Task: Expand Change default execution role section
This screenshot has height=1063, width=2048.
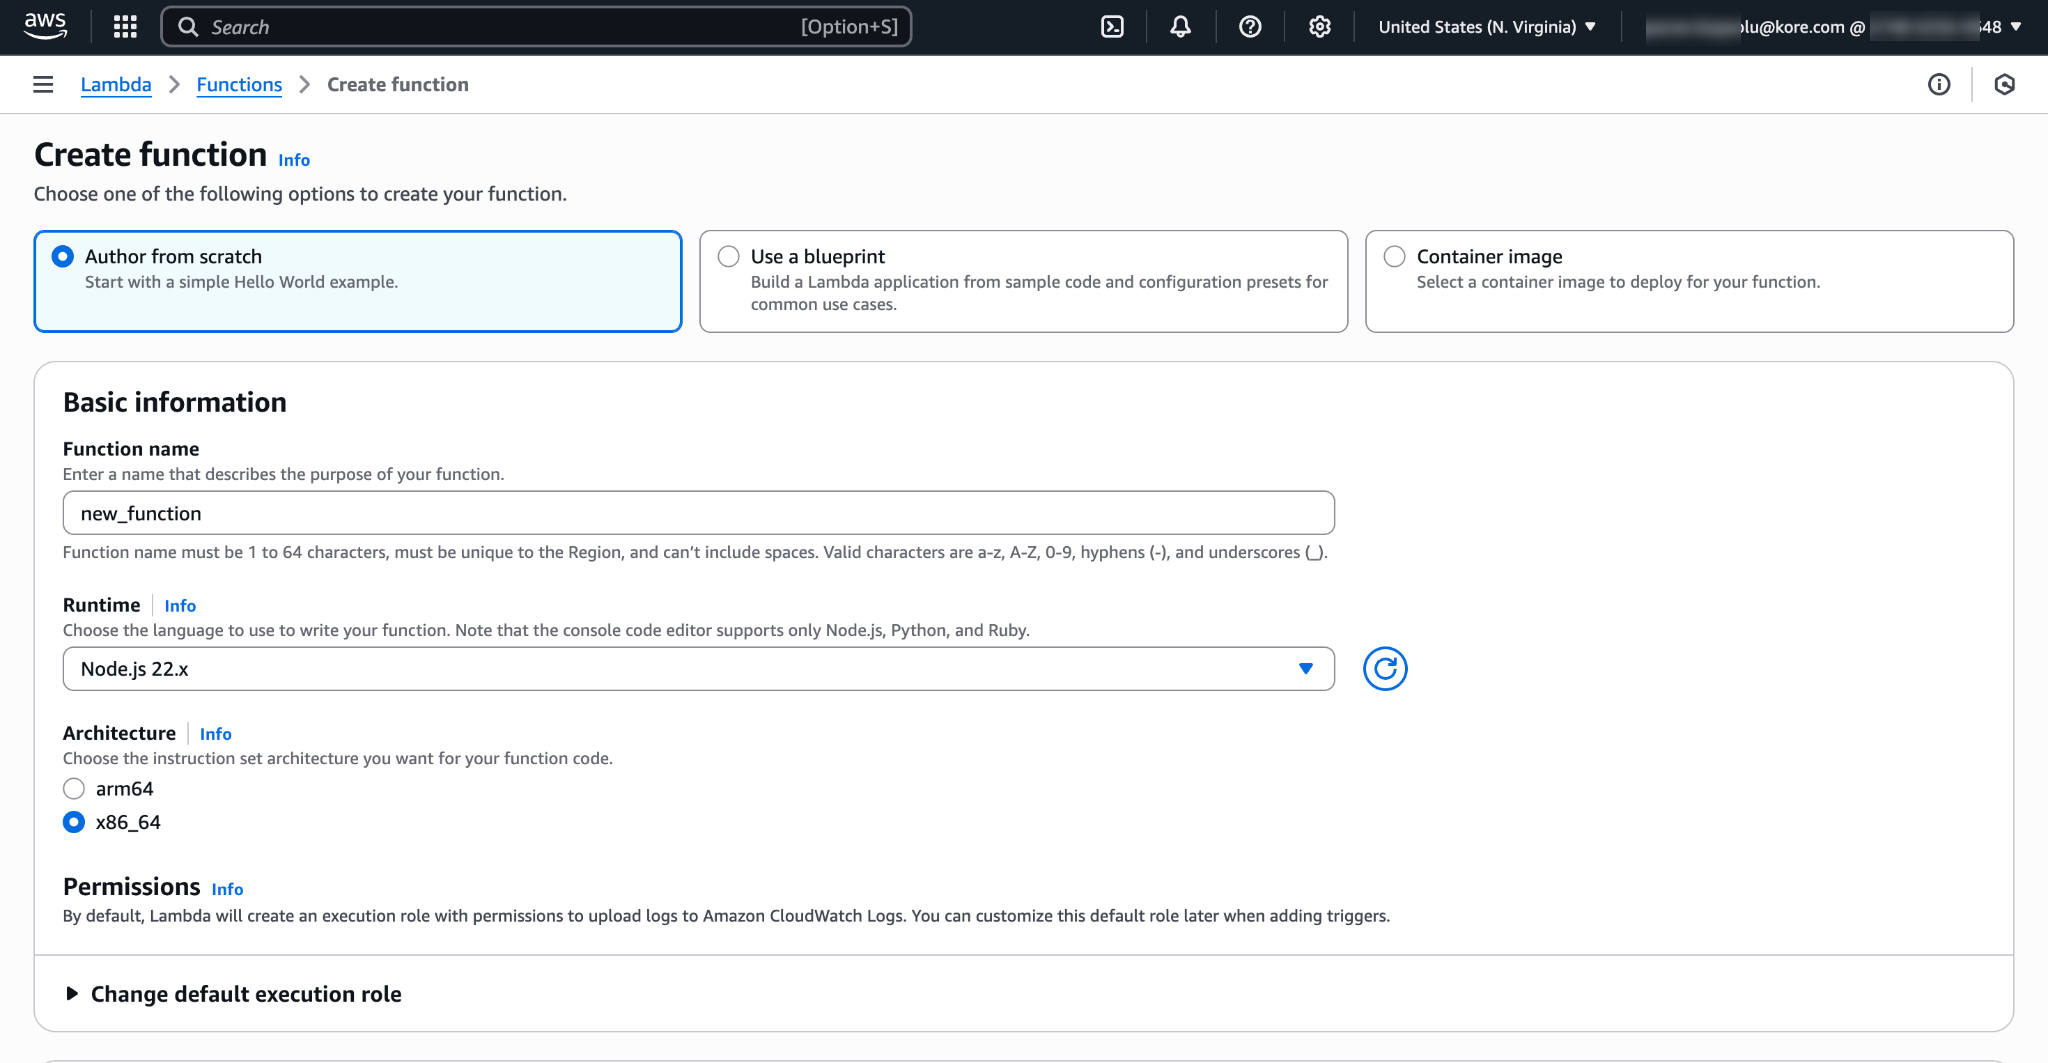Action: [x=245, y=994]
